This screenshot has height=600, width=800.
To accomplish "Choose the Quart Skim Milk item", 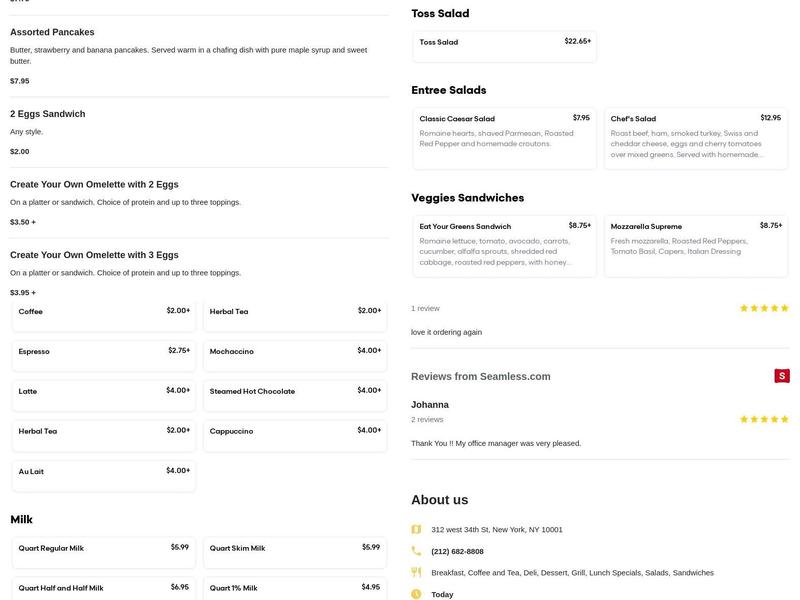I will (x=295, y=549).
